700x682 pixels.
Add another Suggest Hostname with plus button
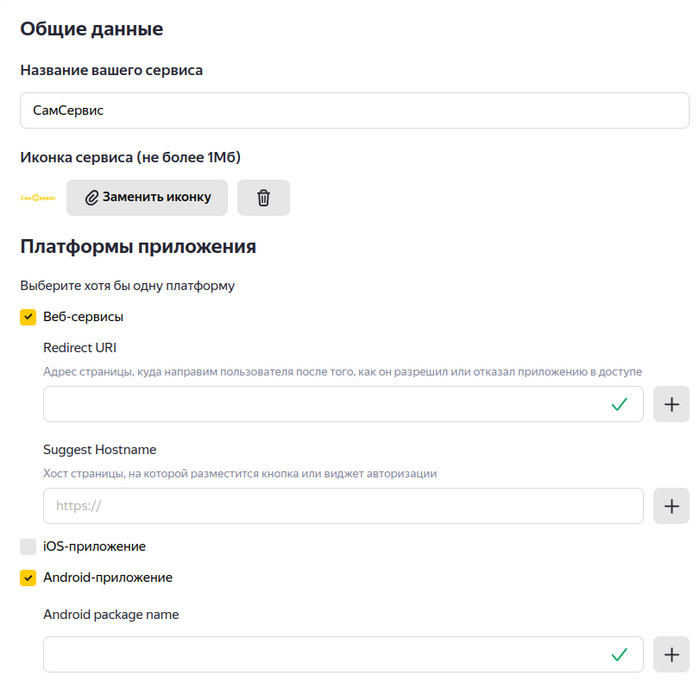tap(671, 506)
